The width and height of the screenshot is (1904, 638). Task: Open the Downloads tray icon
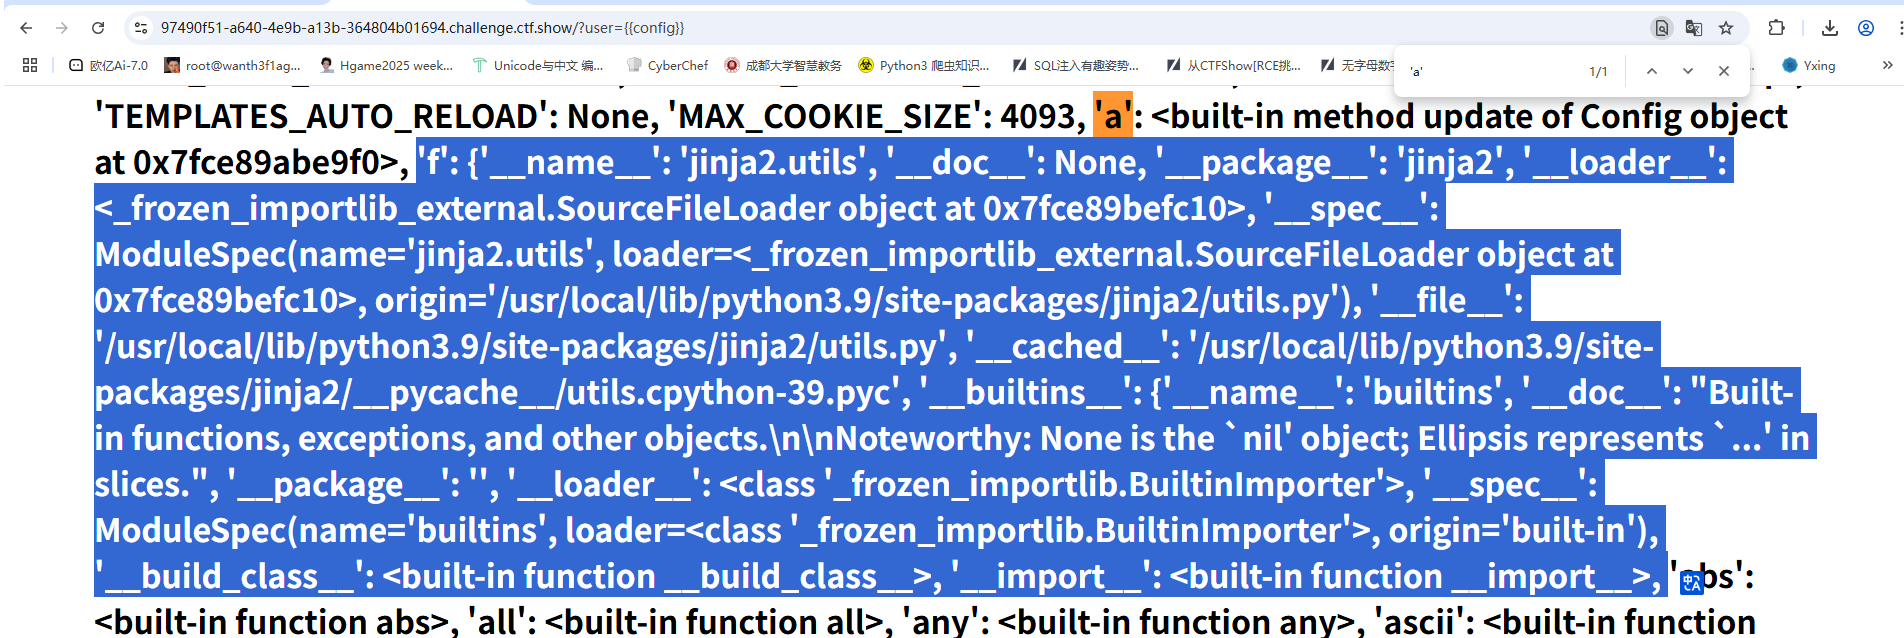pyautogui.click(x=1830, y=28)
